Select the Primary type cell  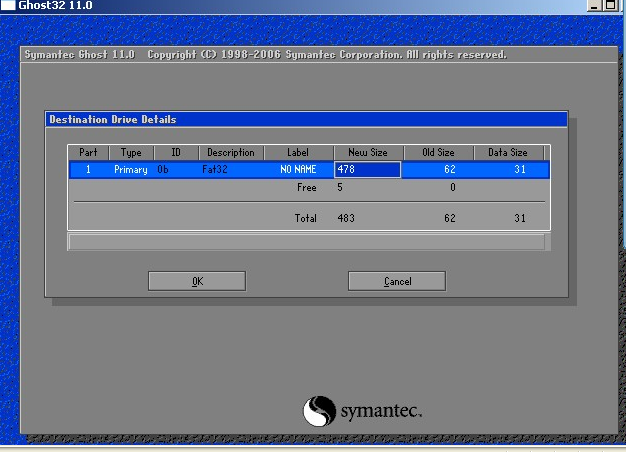(131, 169)
